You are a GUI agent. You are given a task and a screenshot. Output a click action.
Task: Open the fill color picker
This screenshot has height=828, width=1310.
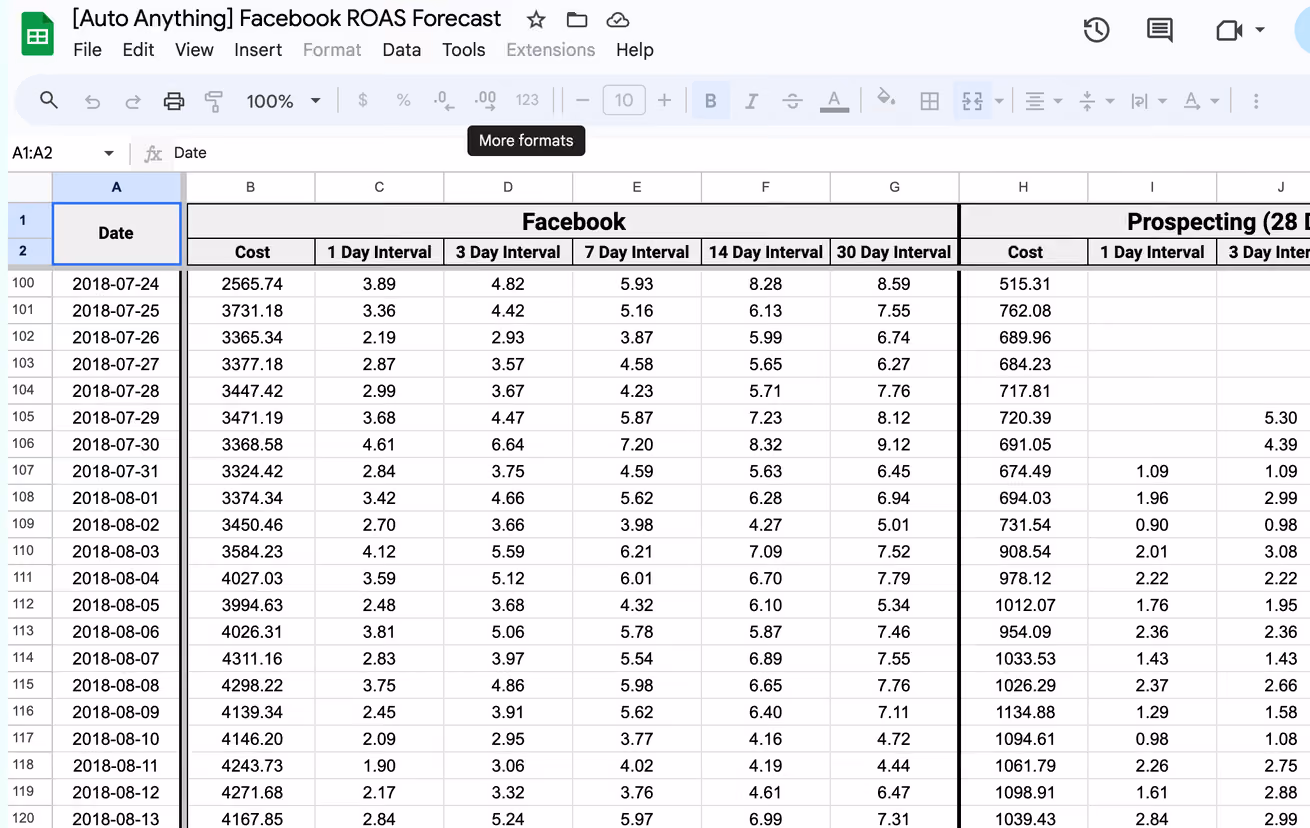pyautogui.click(x=885, y=100)
